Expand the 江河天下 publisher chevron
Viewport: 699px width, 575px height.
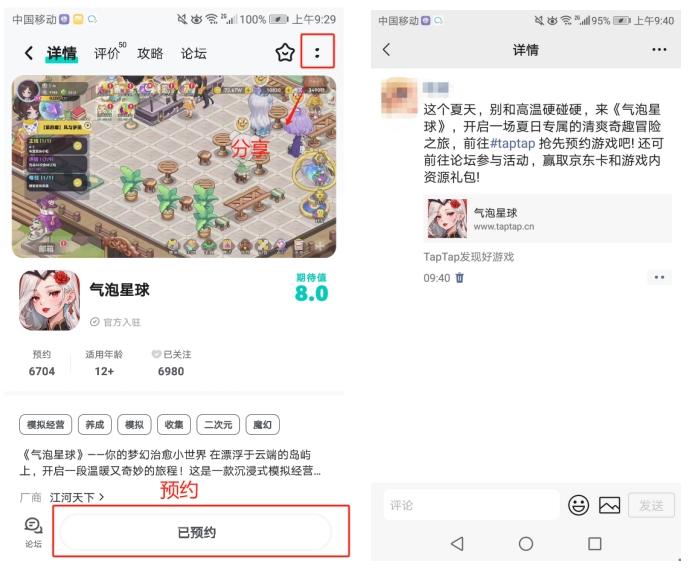102,497
